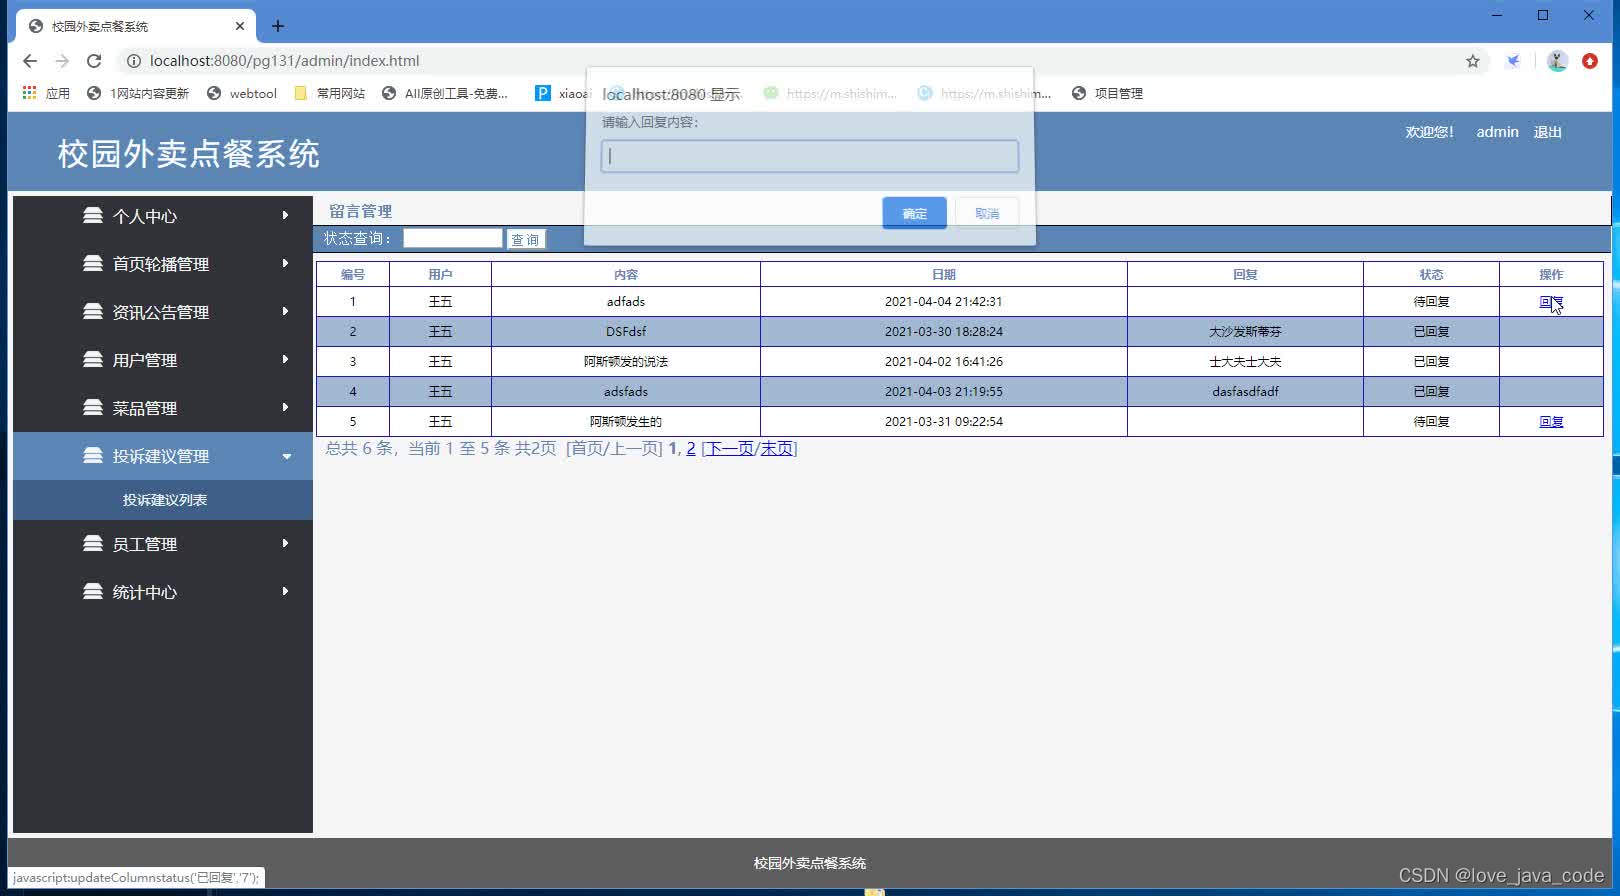Focus the reply content input field
Viewport: 1620px width, 896px height.
[x=810, y=156]
